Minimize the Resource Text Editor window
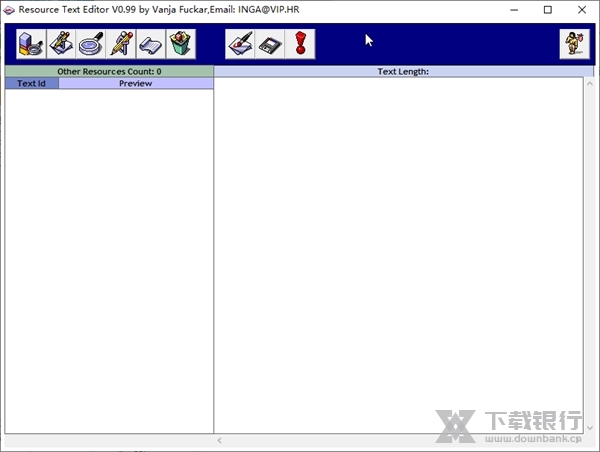Viewport: 600px width, 452px height. coord(514,10)
